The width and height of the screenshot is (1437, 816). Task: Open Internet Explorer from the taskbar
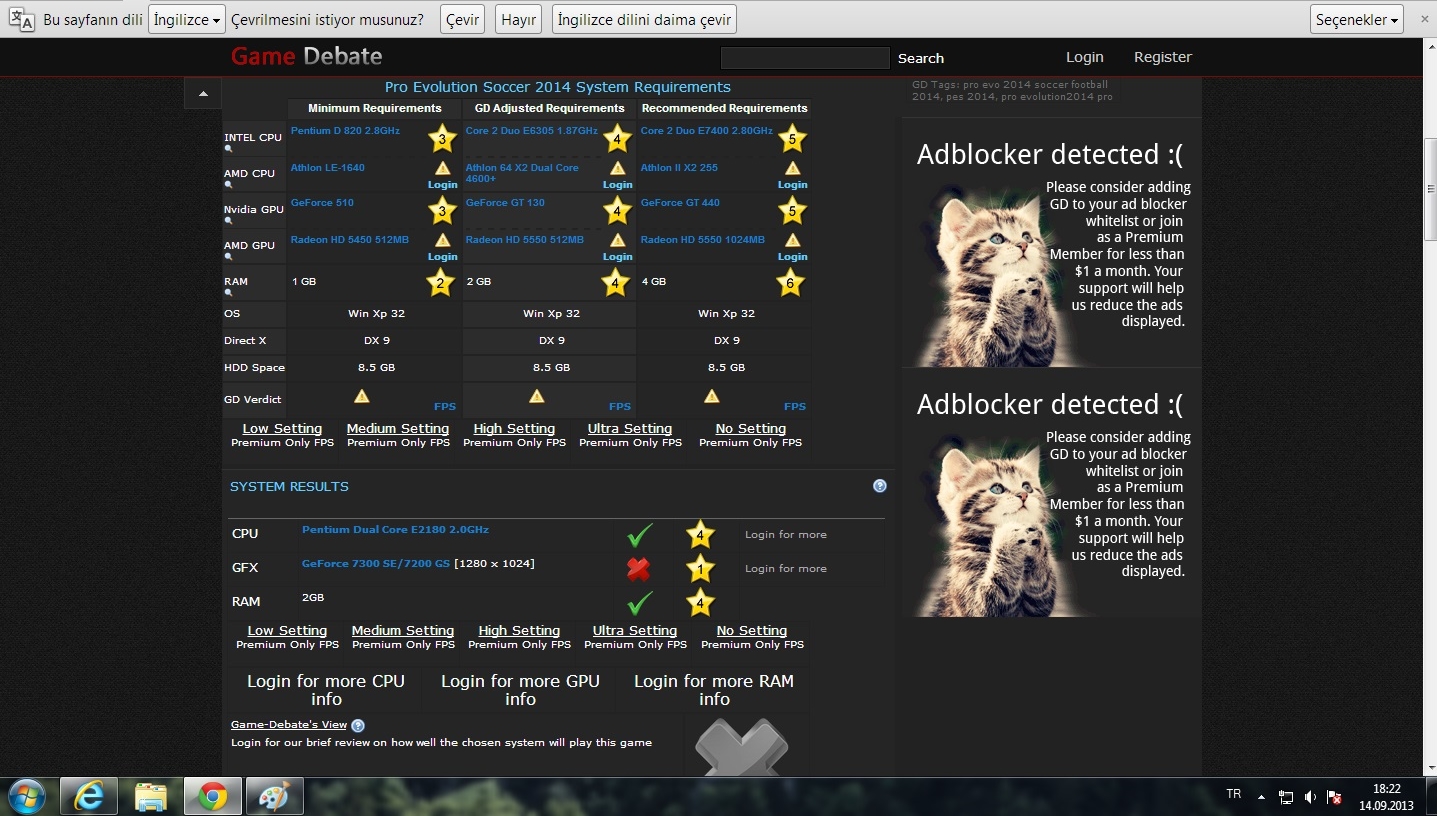coord(88,796)
